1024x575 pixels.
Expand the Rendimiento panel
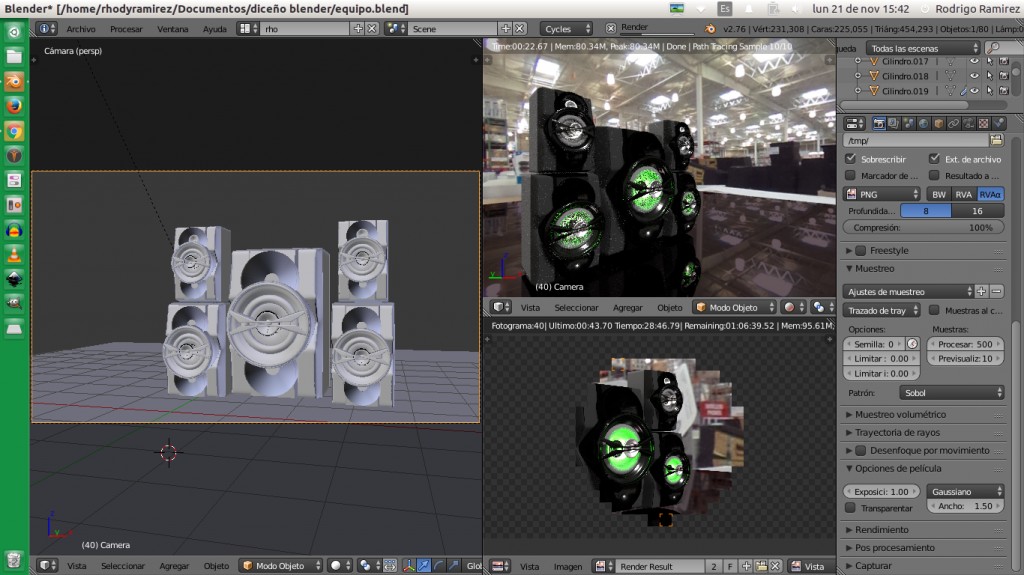(x=881, y=529)
